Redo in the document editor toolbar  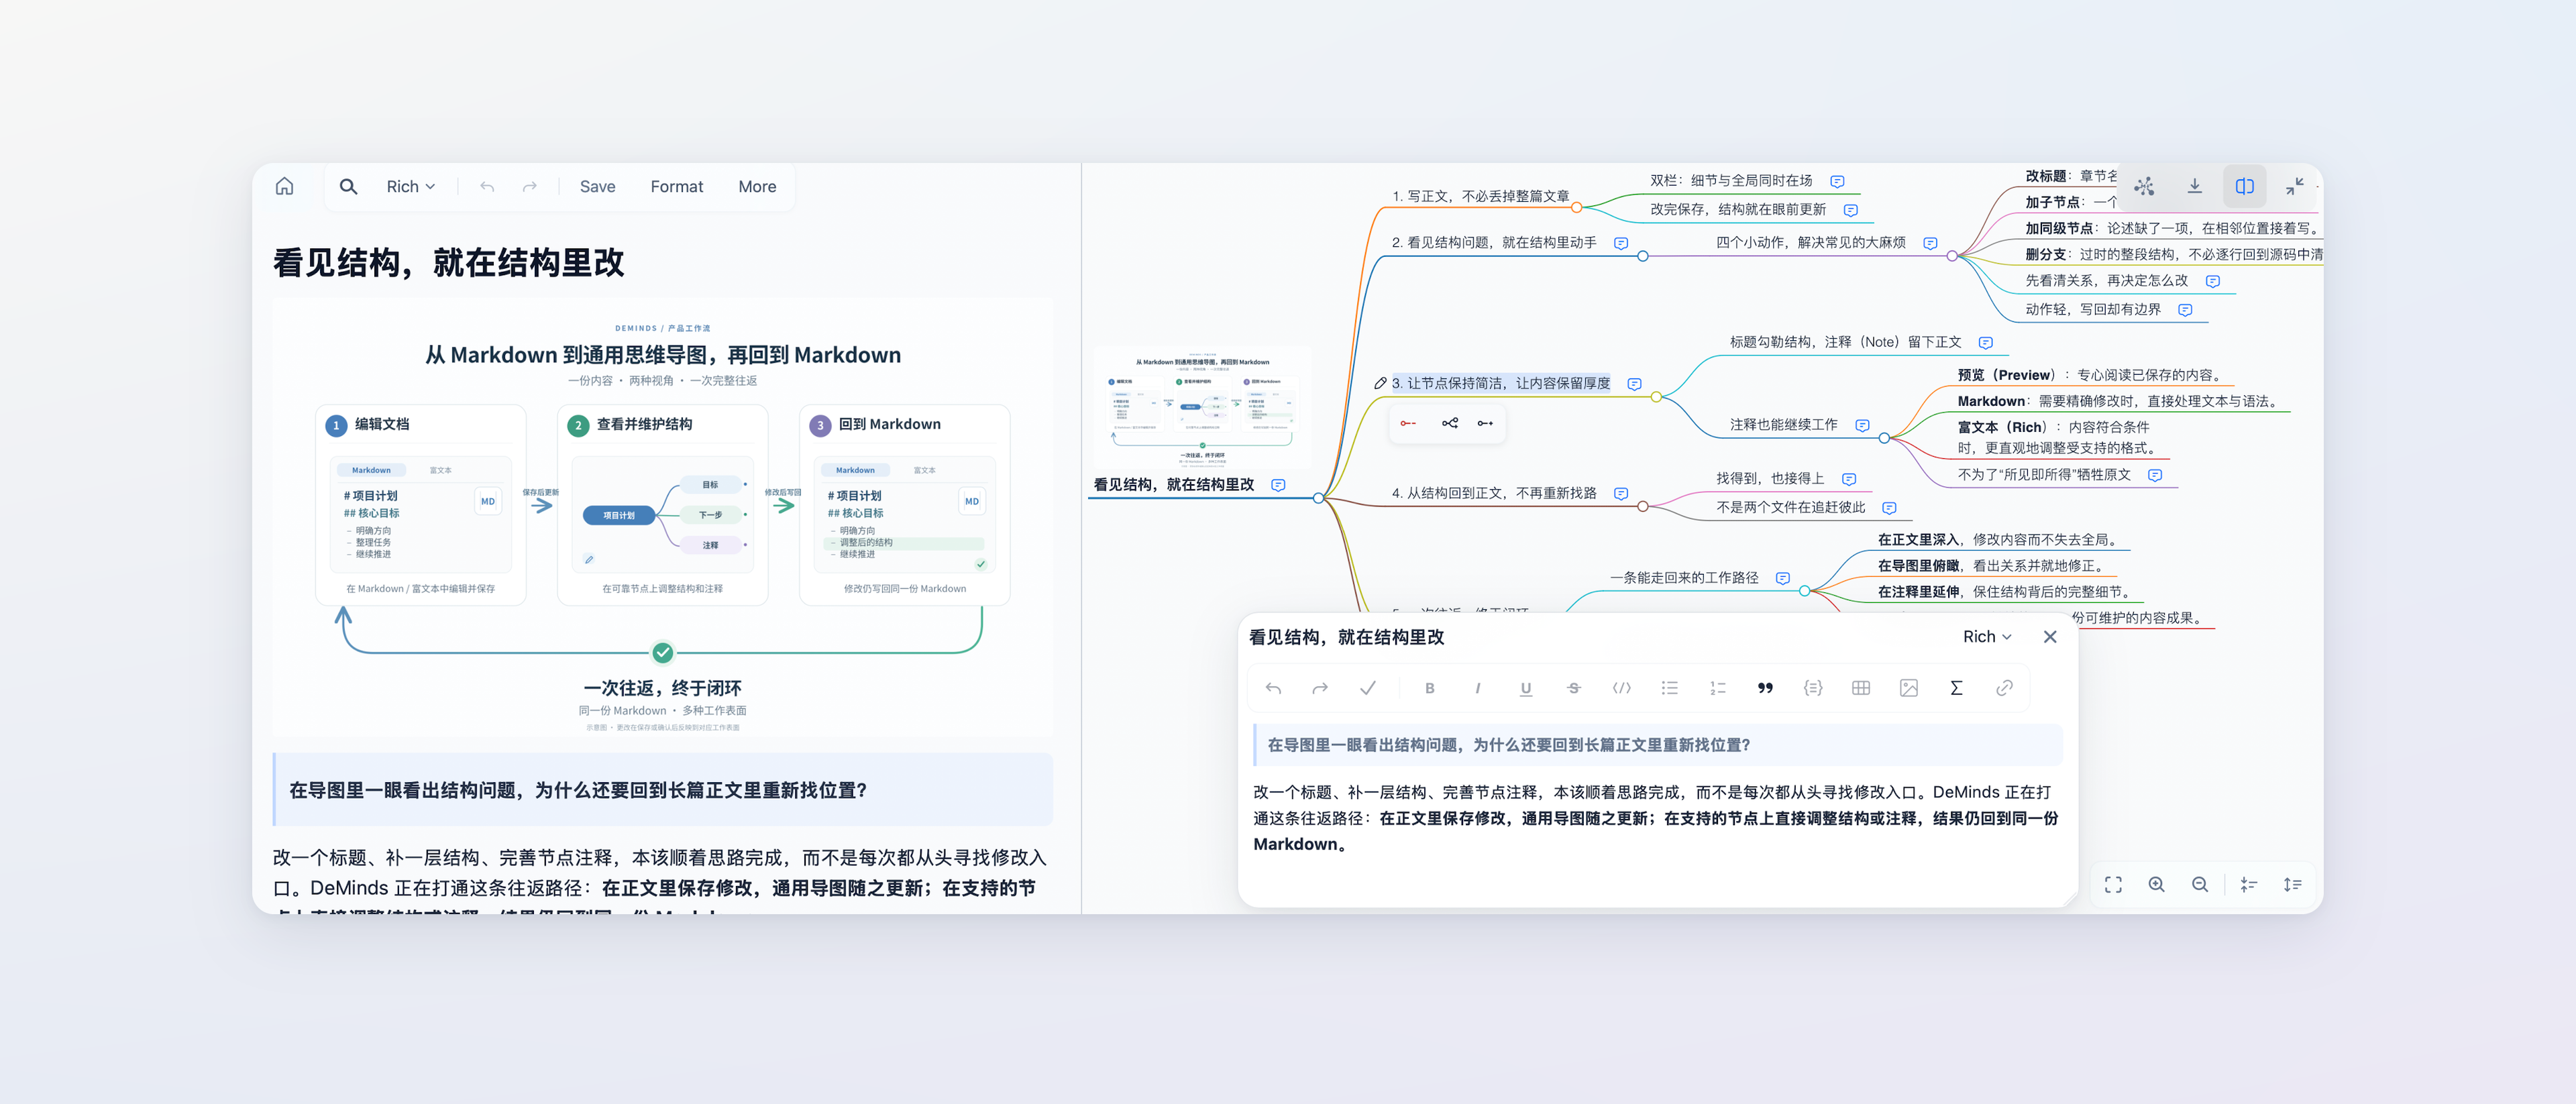(530, 186)
